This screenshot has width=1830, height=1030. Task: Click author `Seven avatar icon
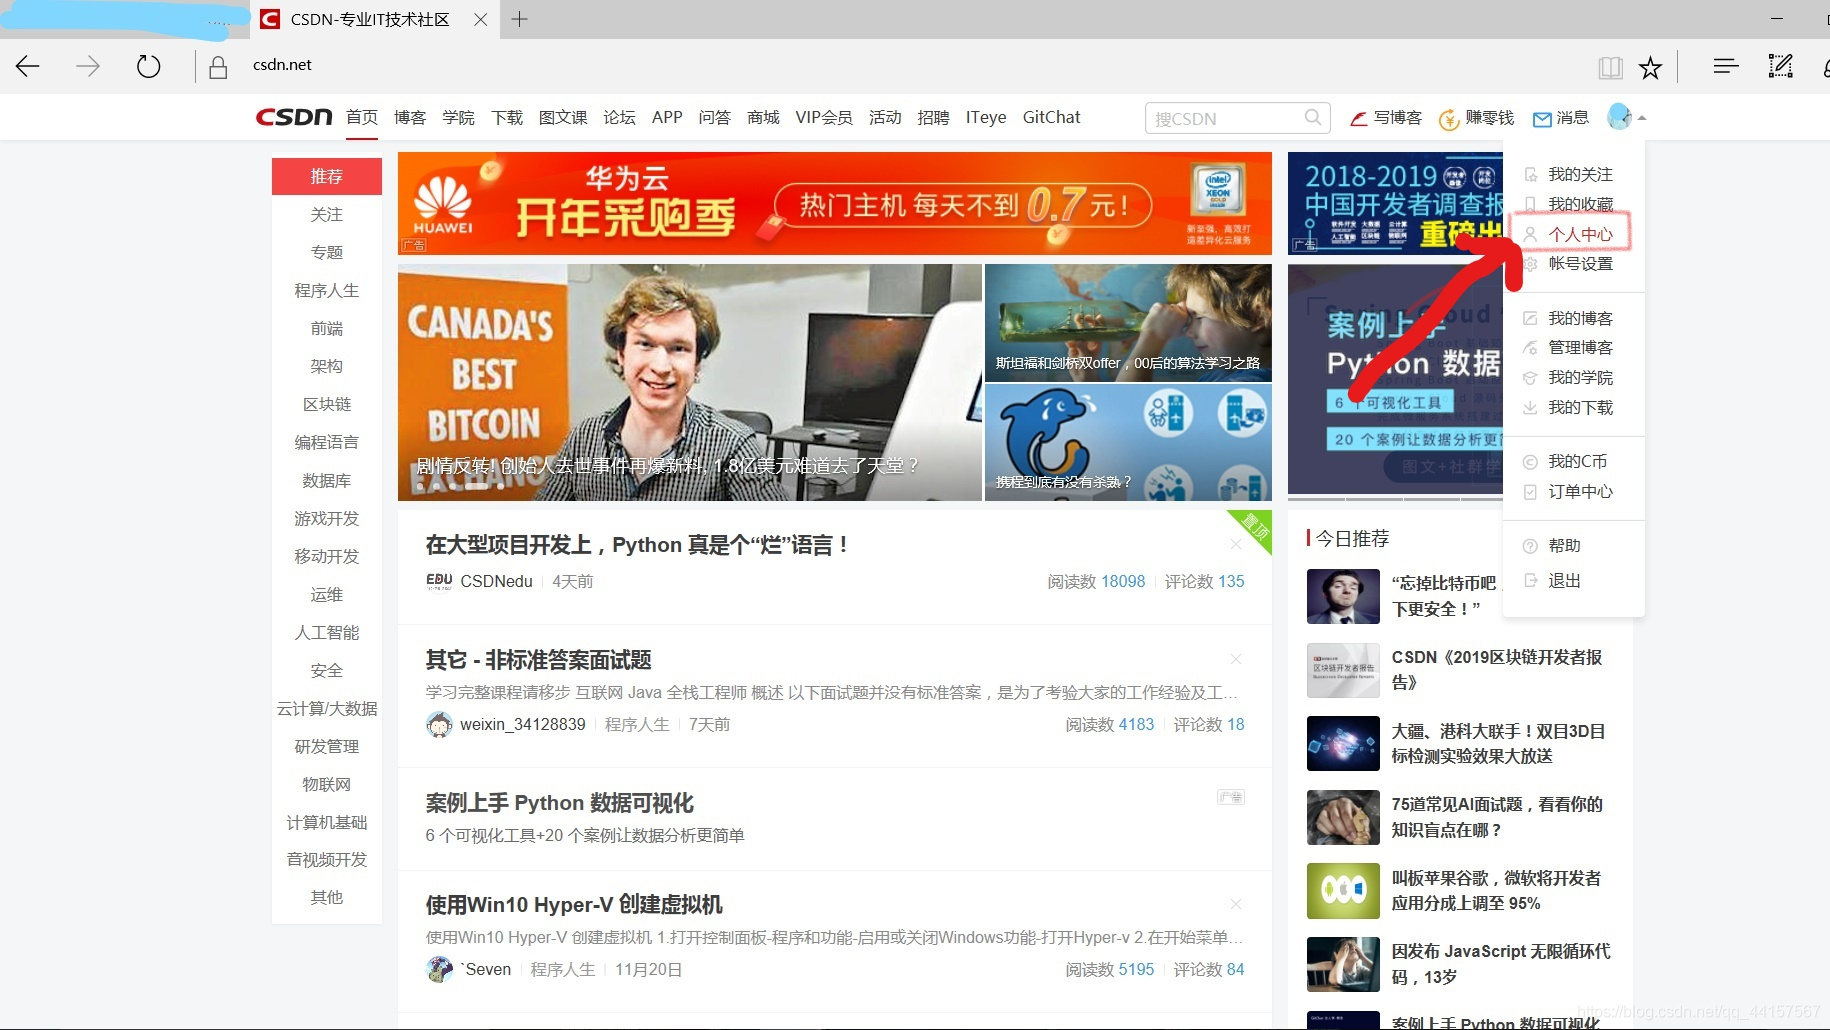click(x=439, y=969)
